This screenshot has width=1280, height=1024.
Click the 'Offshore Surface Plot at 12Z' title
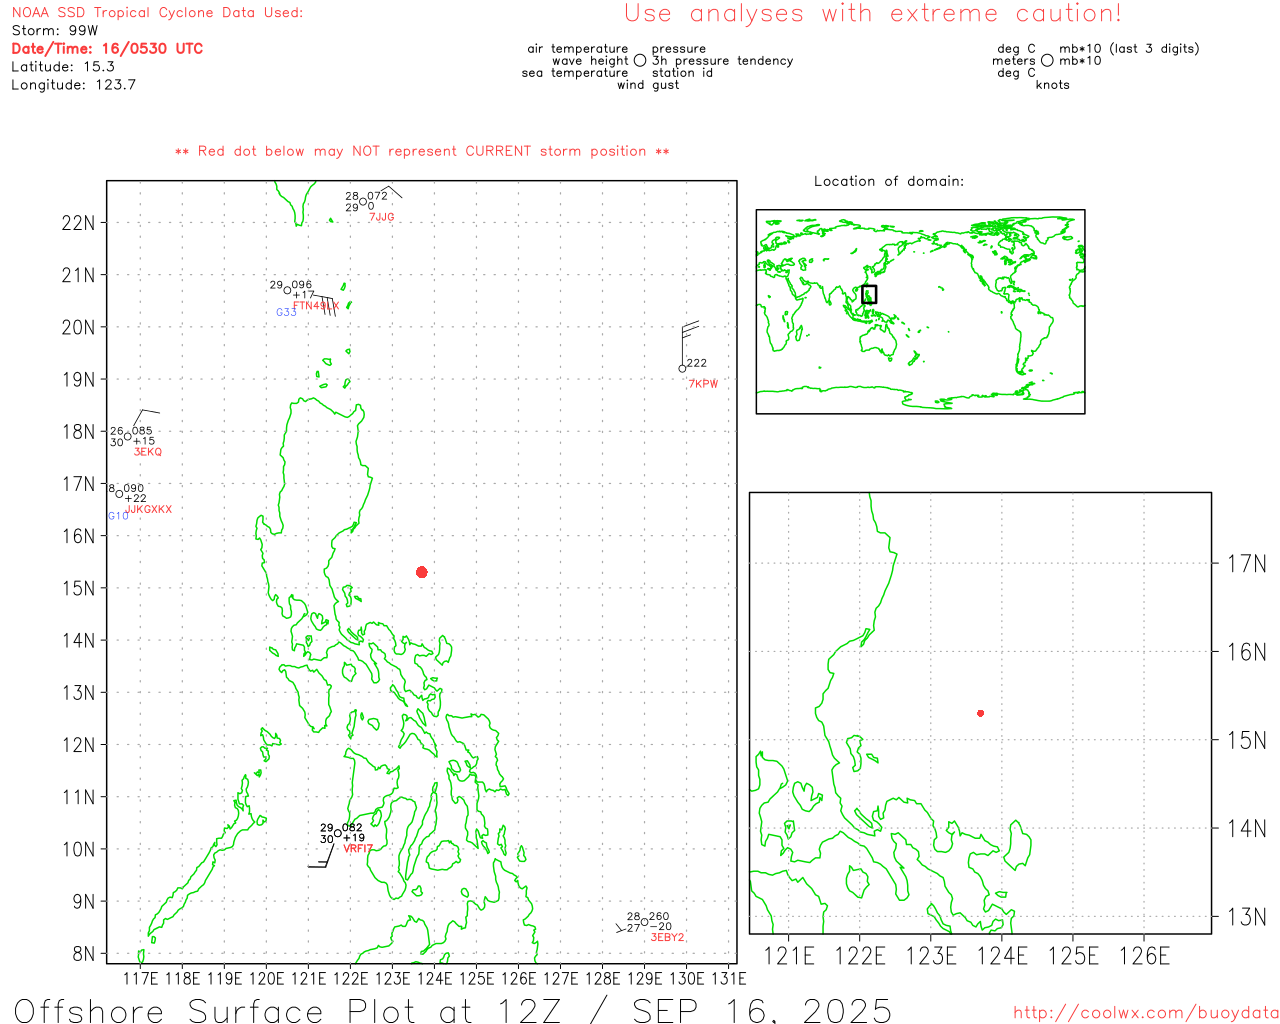(x=453, y=1010)
